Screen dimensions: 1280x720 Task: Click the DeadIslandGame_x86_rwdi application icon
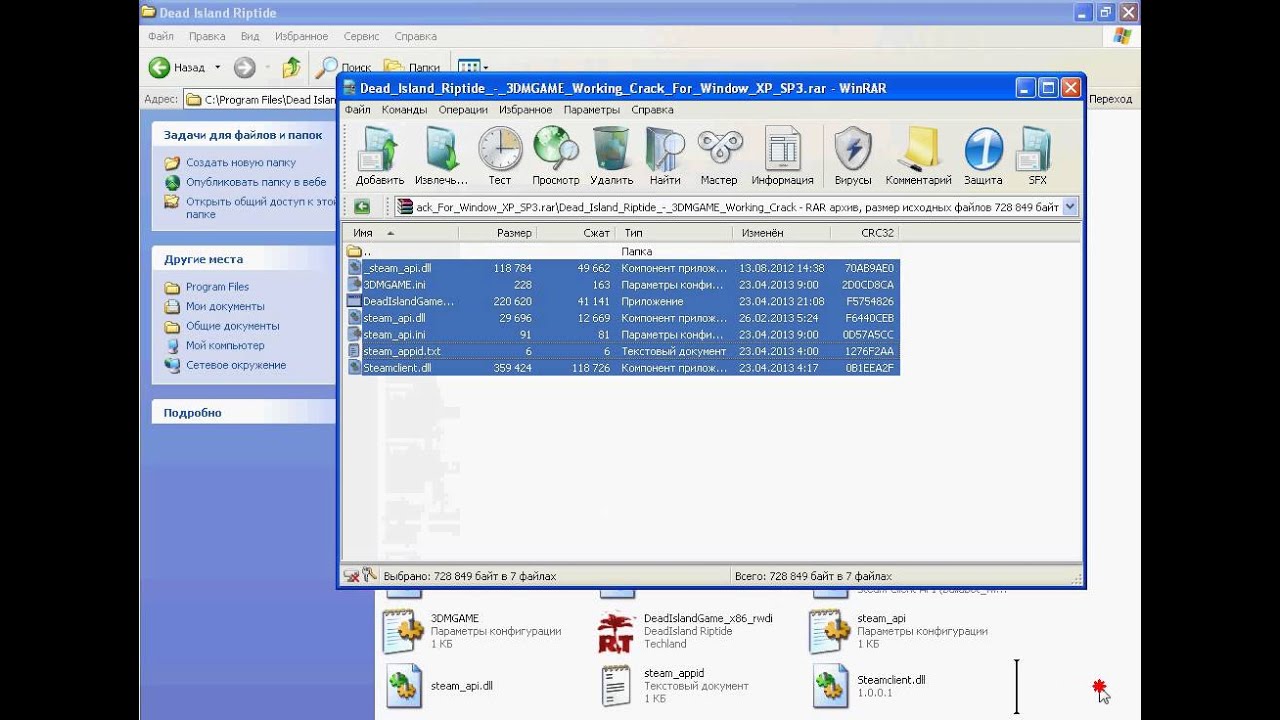[616, 631]
